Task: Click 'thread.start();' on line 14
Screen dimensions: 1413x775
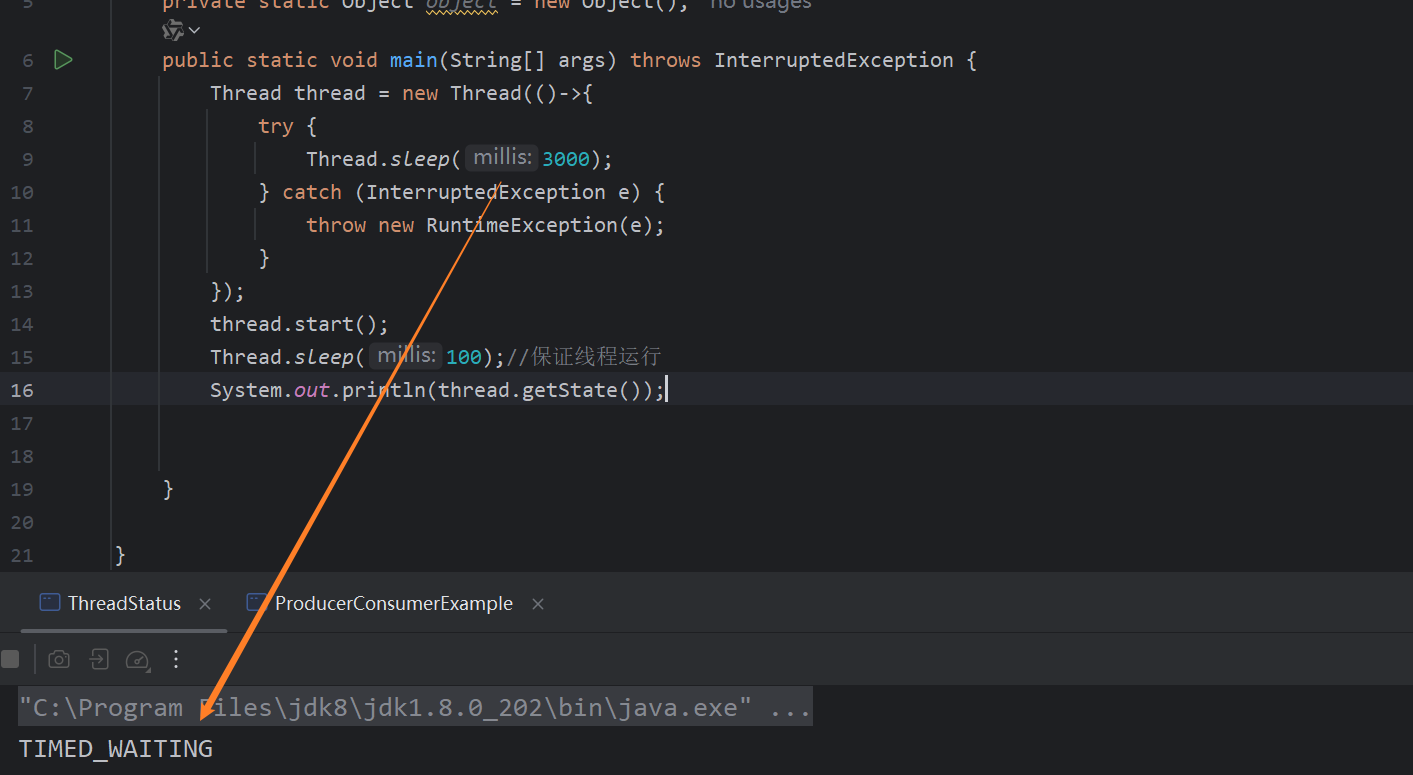Action: pos(299,324)
